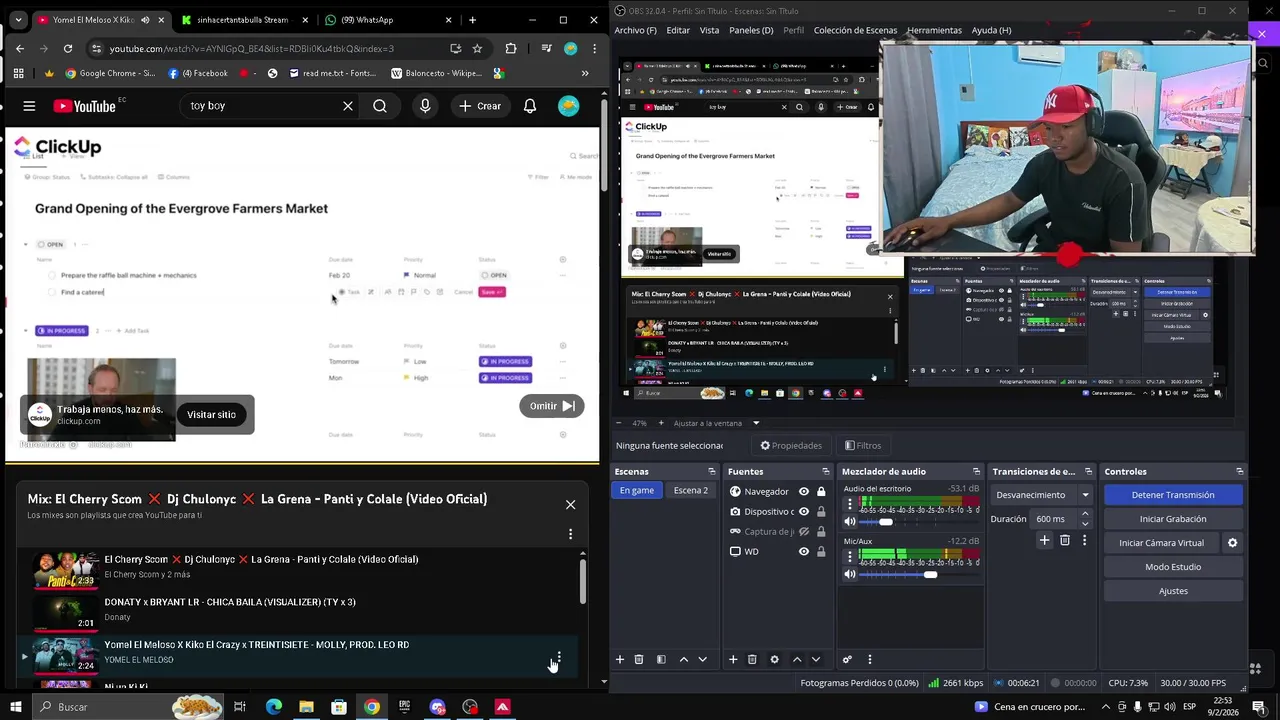The image size is (1280, 720).
Task: Click Omitir to skip the ad
Action: (552, 406)
